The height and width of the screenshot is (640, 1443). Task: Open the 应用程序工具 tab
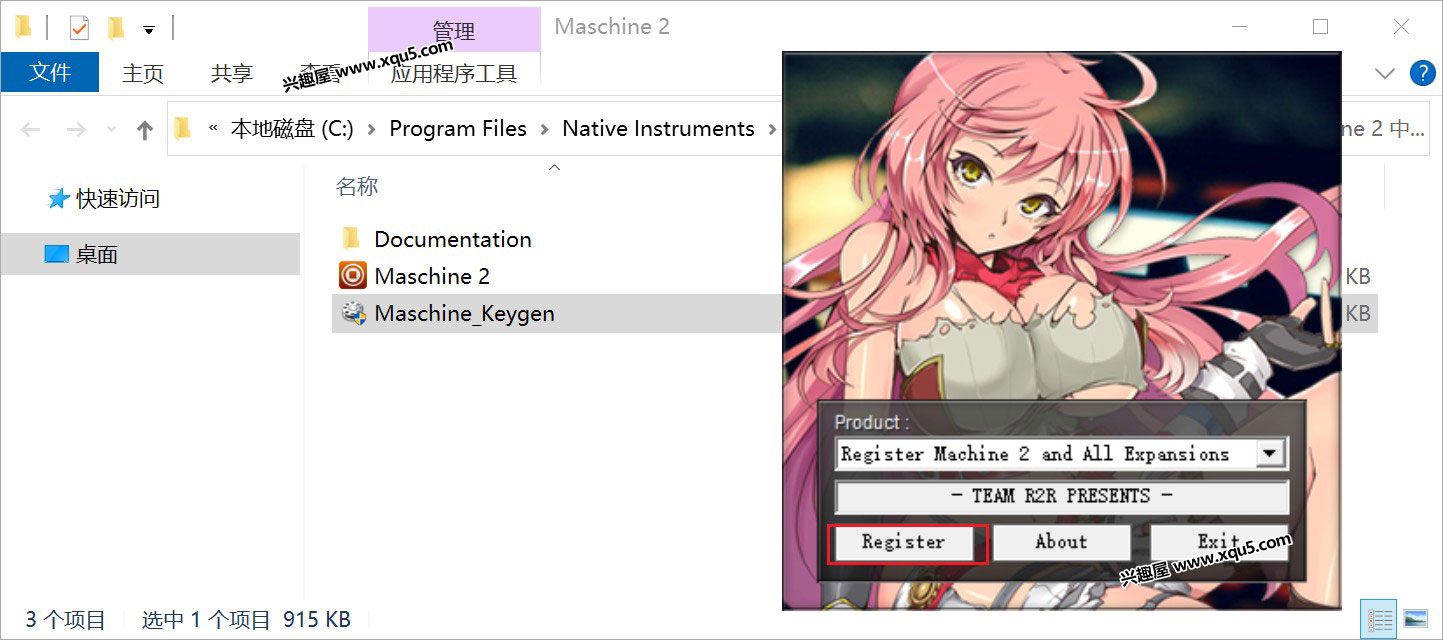(454, 73)
